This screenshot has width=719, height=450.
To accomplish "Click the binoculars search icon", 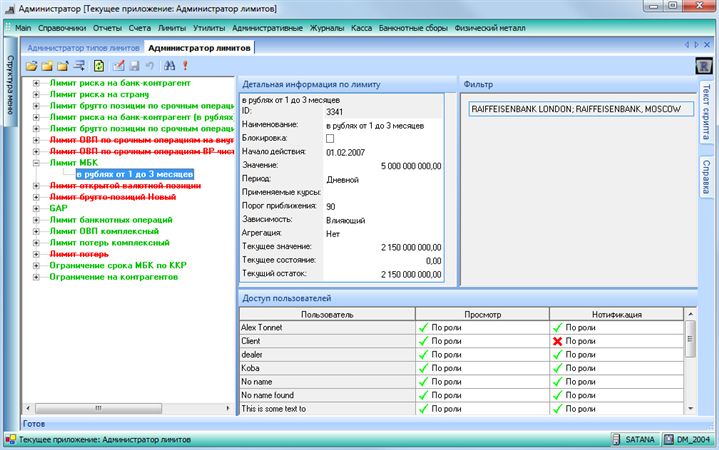I will (x=169, y=66).
